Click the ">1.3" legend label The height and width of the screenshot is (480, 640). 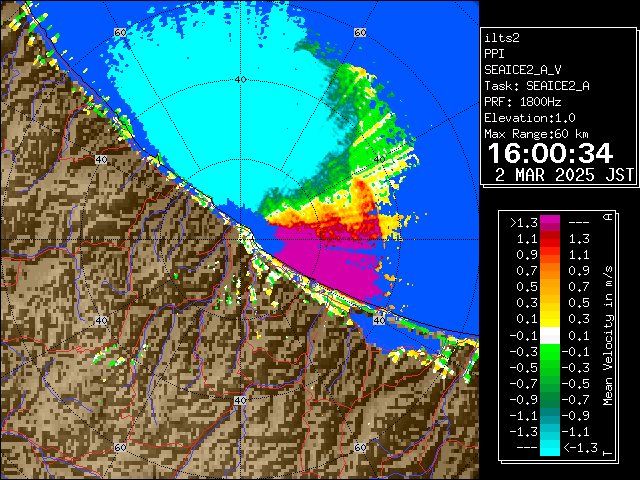[x=524, y=223]
